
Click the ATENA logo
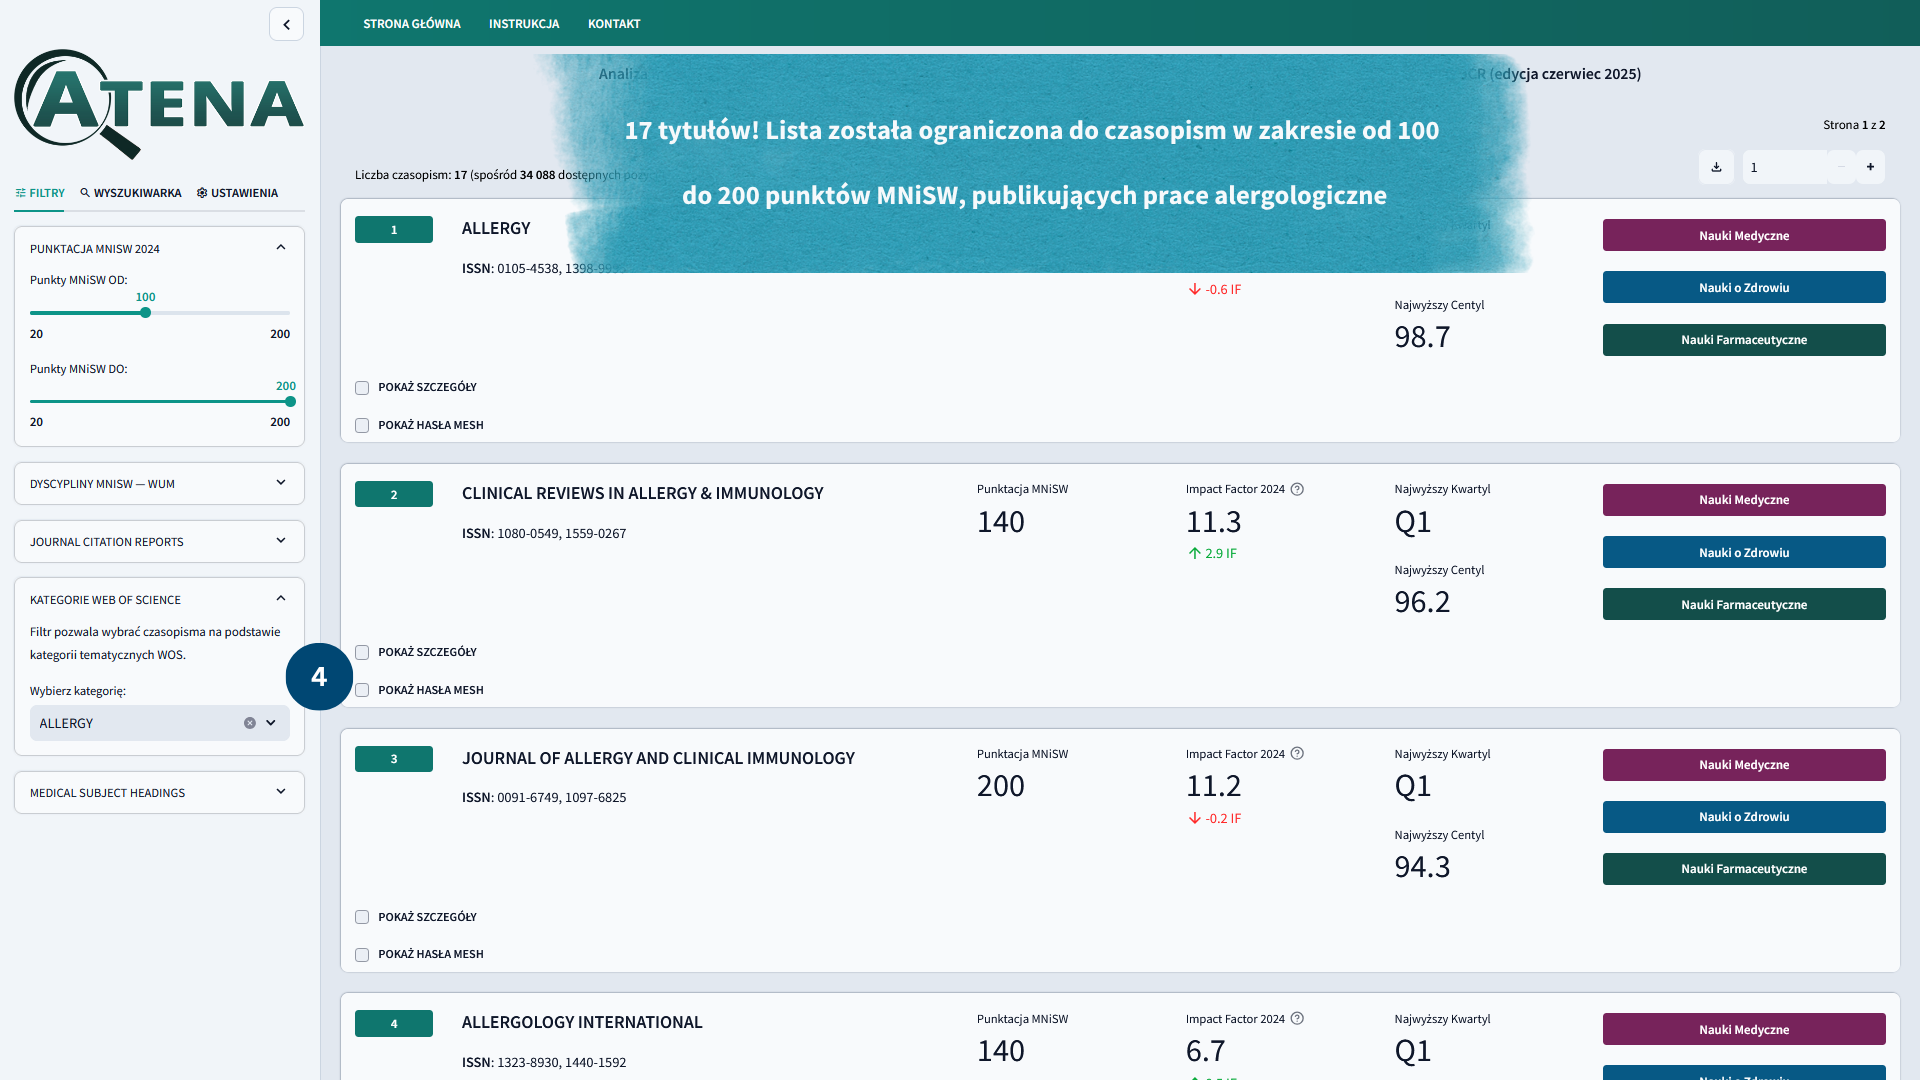[x=159, y=104]
